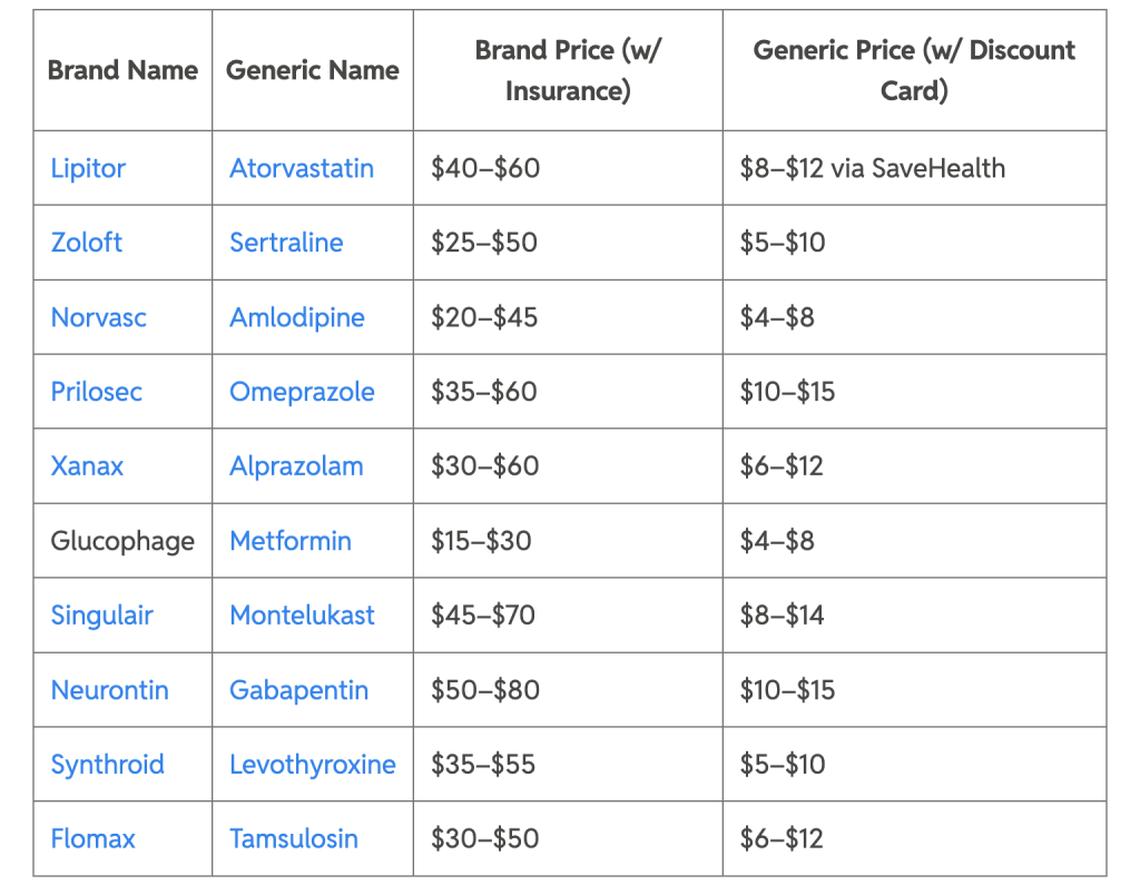This screenshot has height=885, width=1140.
Task: Open the Zoloft link
Action: 86,243
